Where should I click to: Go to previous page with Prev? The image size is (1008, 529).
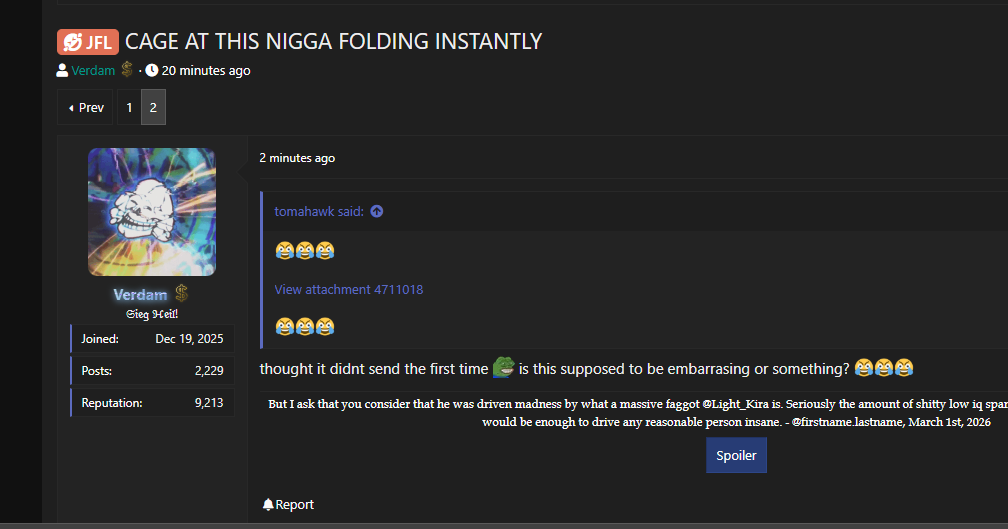[x=86, y=107]
